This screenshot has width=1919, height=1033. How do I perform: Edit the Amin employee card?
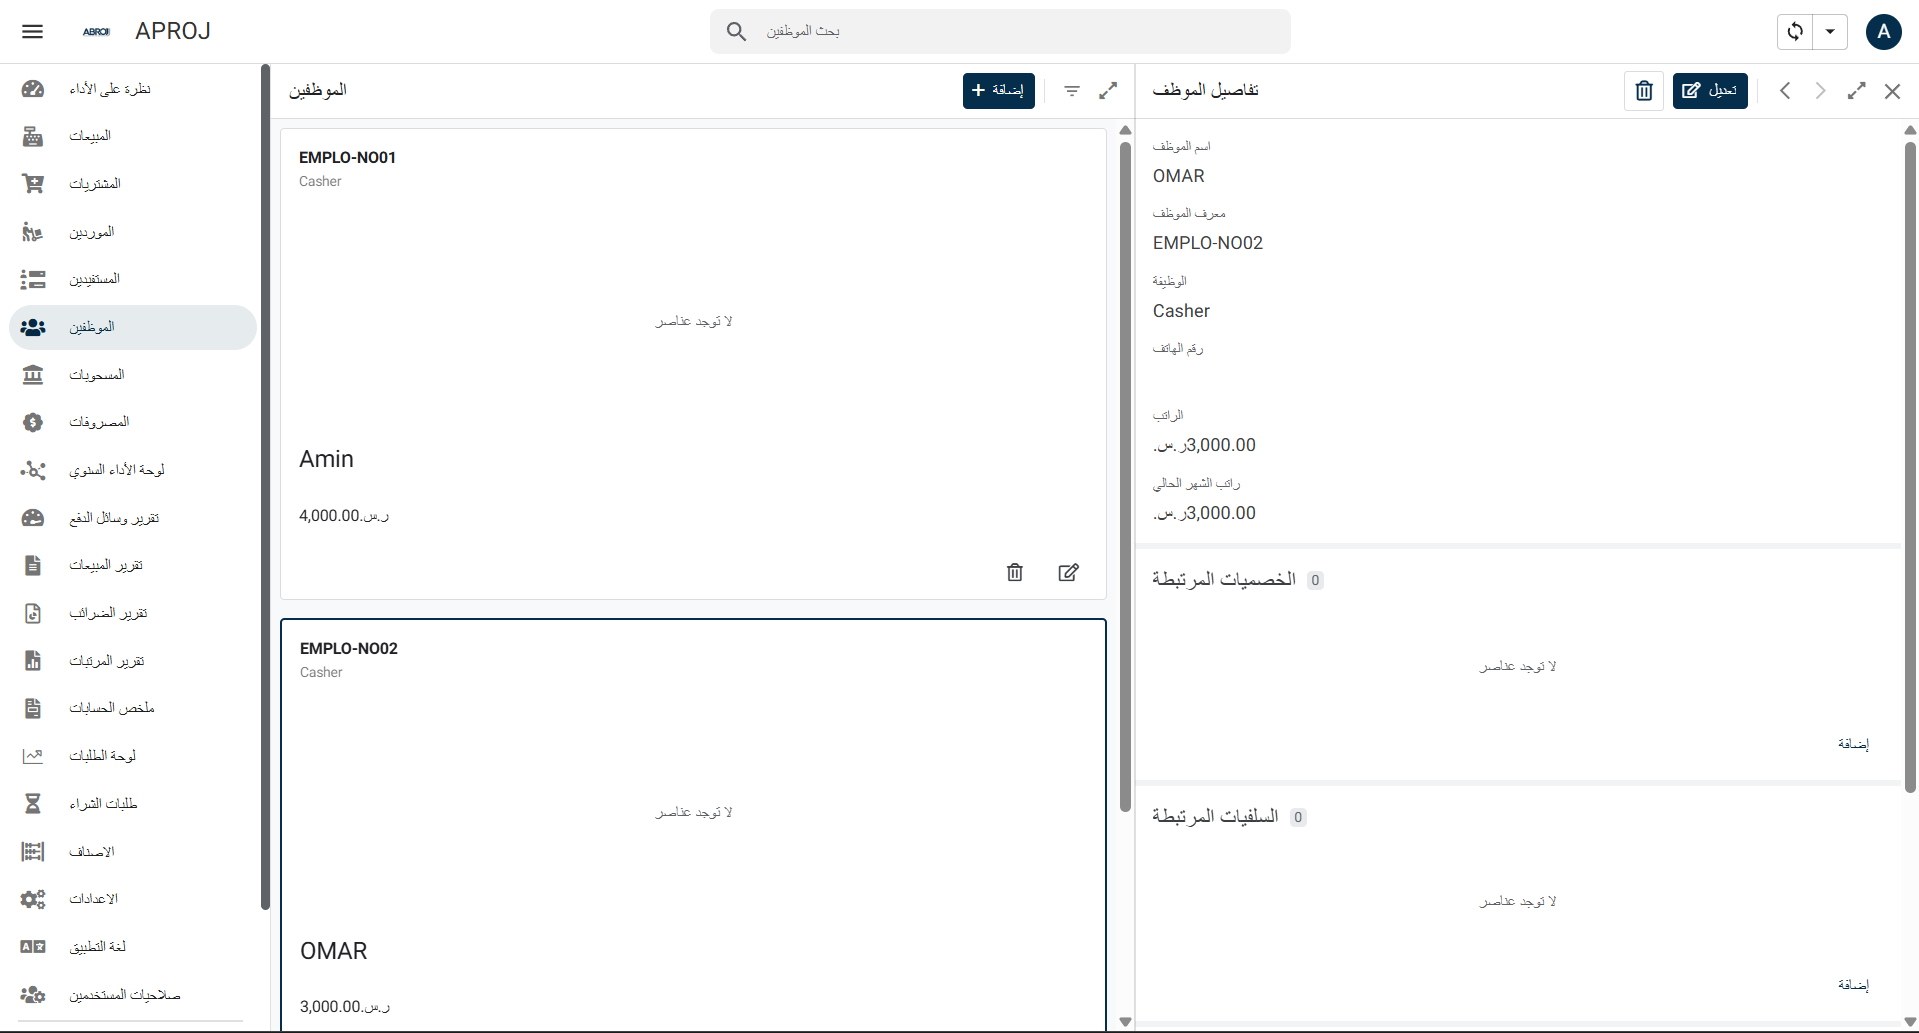1068,572
